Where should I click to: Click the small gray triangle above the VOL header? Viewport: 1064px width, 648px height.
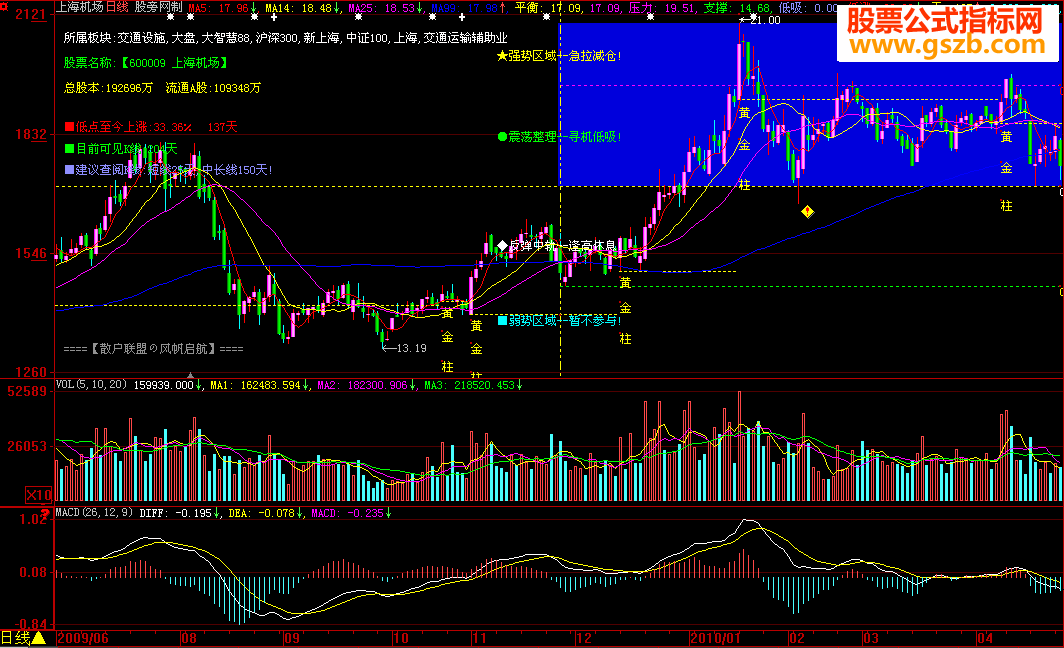191,375
